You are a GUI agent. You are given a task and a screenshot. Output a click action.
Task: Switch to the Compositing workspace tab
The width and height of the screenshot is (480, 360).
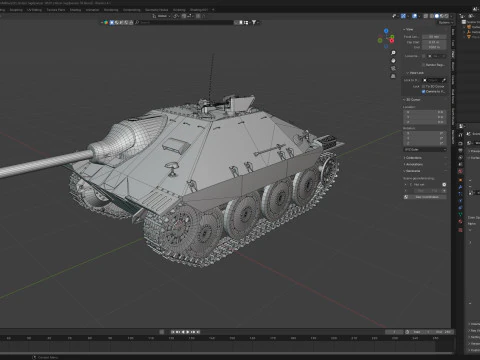132,10
